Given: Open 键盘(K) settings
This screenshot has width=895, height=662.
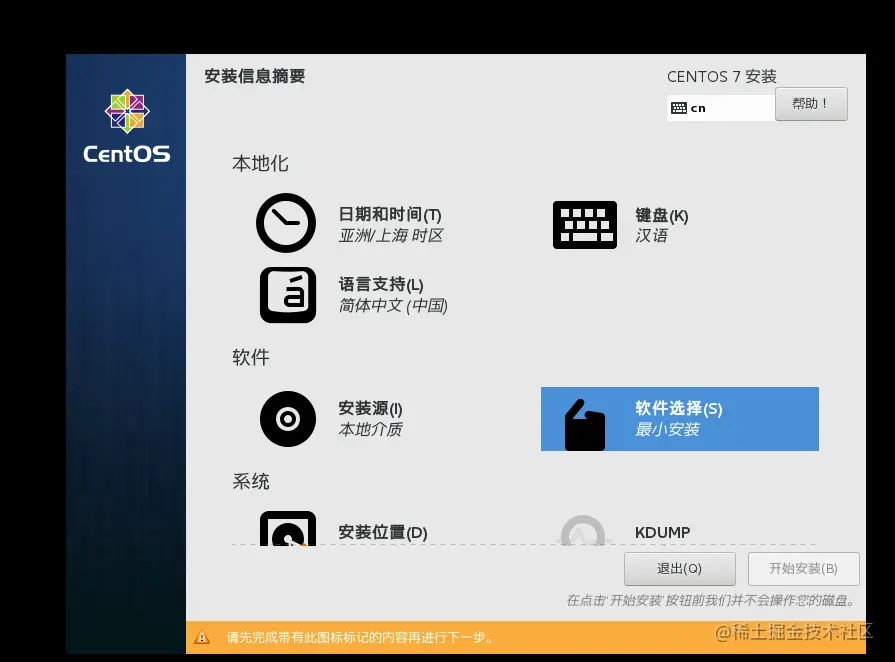Looking at the screenshot, I should 662,215.
